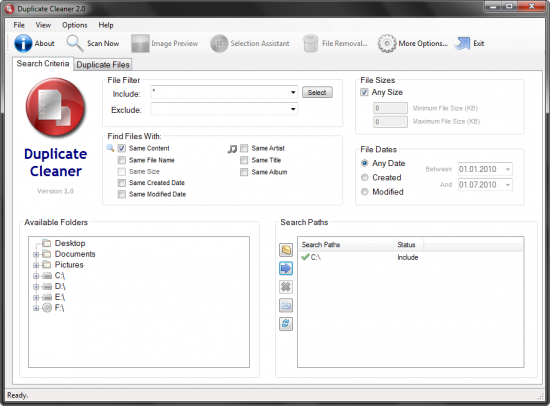The image size is (550, 406).
Task: Click the Maximum File Size field
Action: tap(390, 122)
